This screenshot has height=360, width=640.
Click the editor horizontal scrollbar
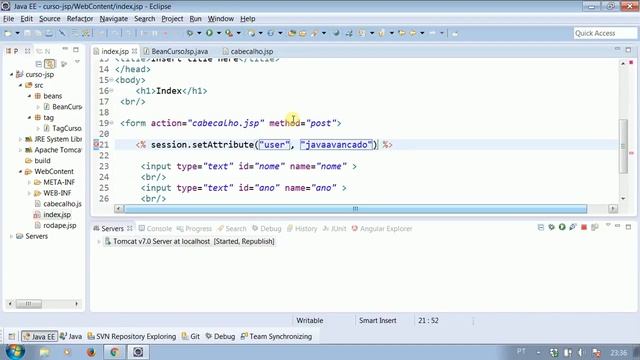coord(355,209)
